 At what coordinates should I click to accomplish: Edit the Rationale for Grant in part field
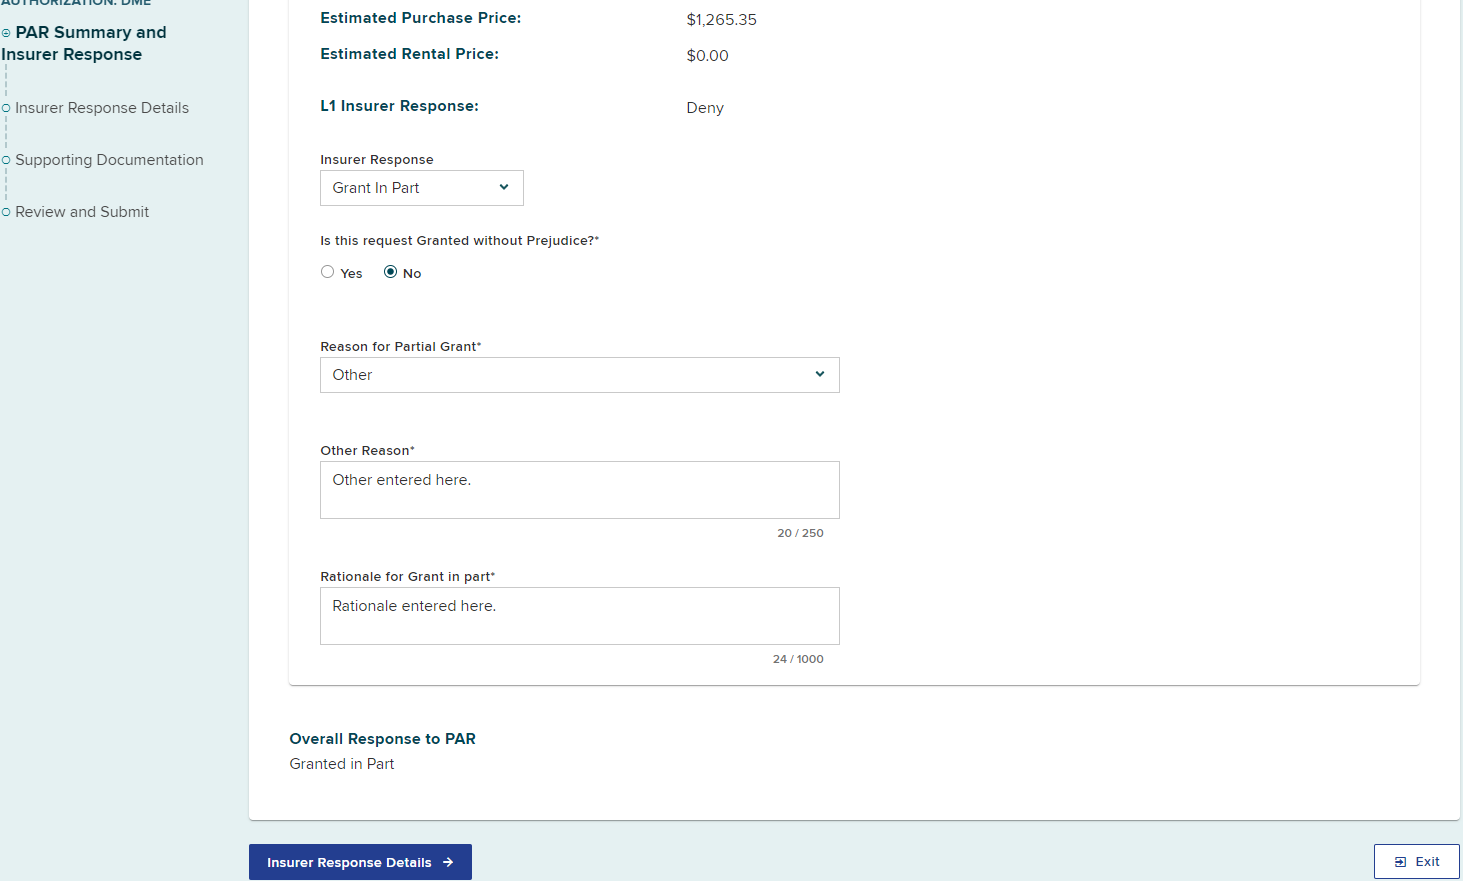tap(579, 616)
